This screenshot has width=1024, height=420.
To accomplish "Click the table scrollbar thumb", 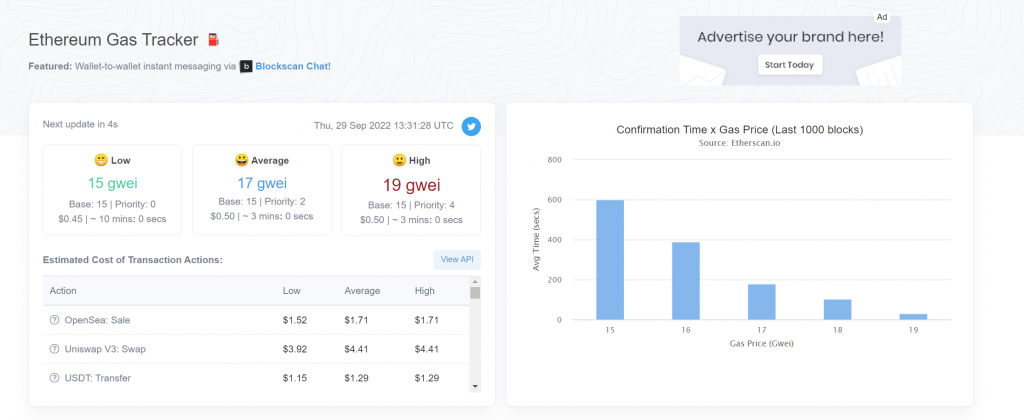I will pos(475,293).
